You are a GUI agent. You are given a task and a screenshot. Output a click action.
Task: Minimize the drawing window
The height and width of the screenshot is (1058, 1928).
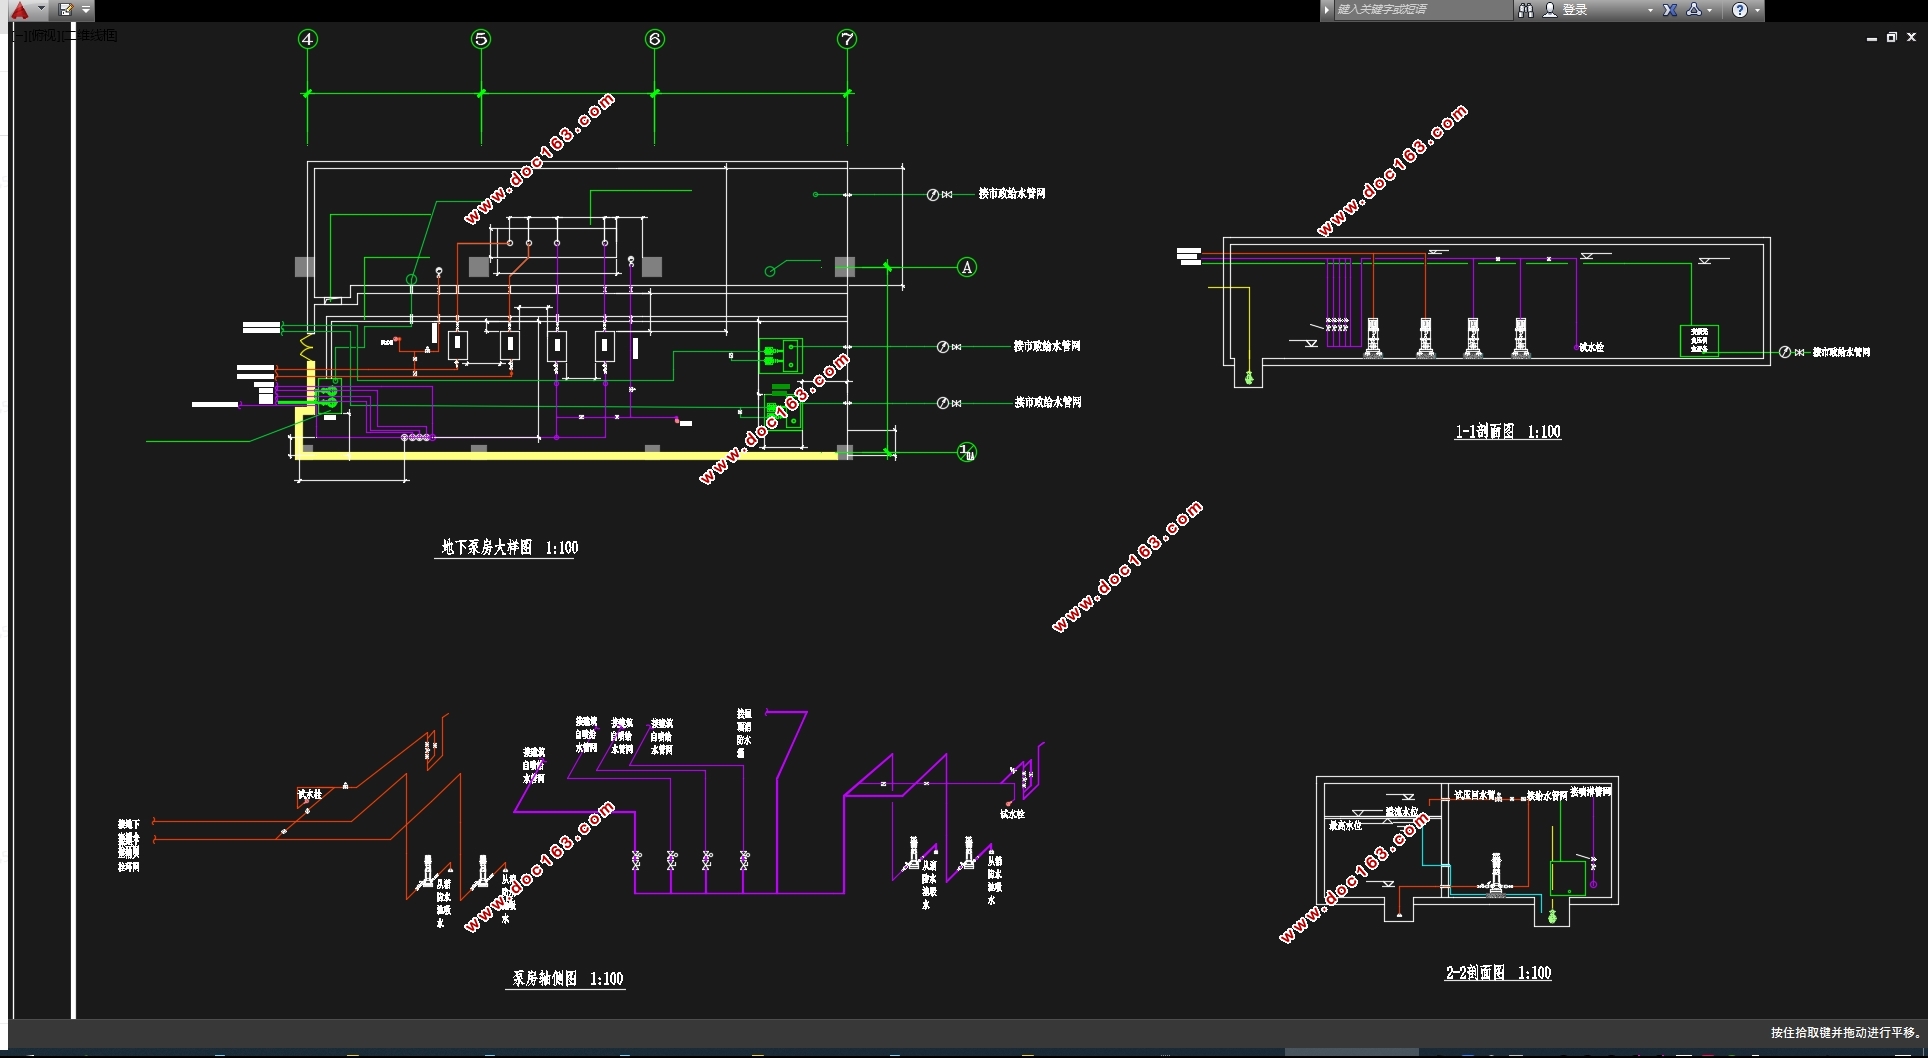(1871, 37)
